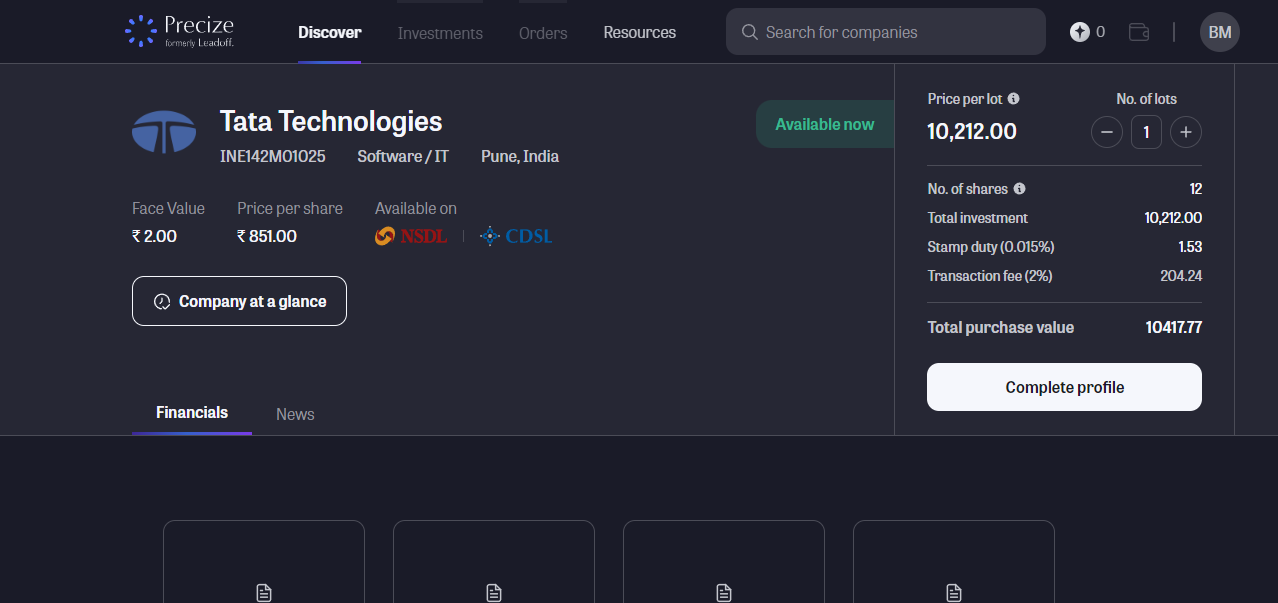Open Company at a glance
Image resolution: width=1278 pixels, height=603 pixels.
239,301
